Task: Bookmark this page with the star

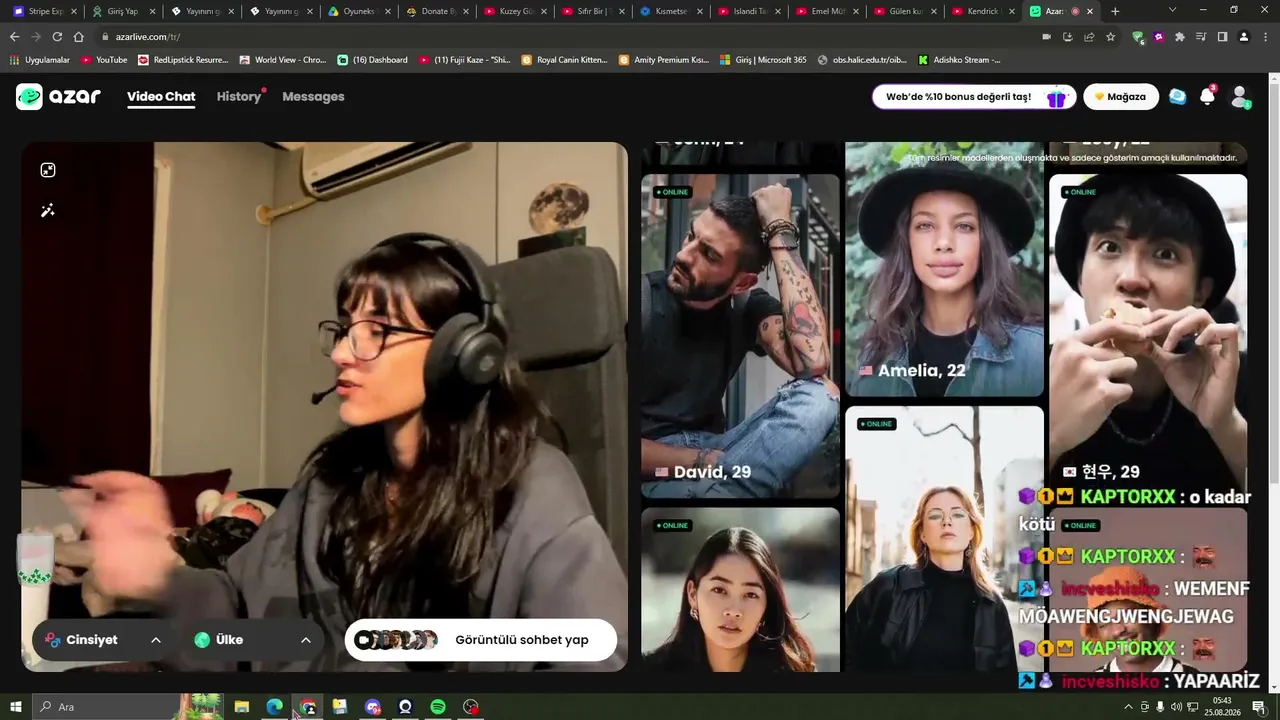Action: [x=1110, y=37]
